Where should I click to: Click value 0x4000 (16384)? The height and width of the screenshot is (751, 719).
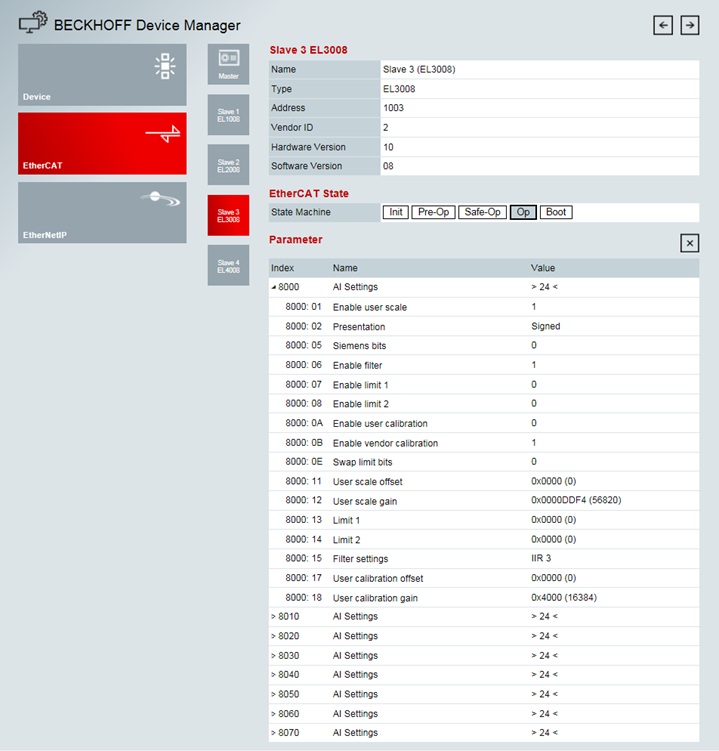coord(564,598)
